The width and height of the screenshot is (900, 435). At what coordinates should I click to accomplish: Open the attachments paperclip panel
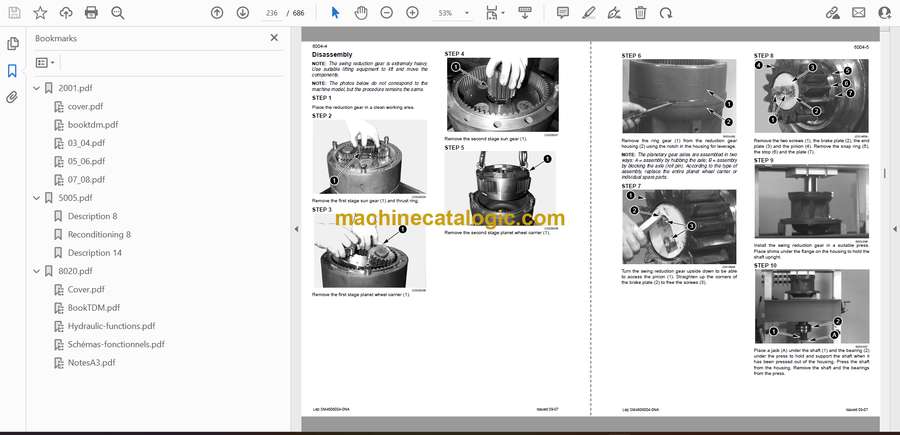coord(12,97)
